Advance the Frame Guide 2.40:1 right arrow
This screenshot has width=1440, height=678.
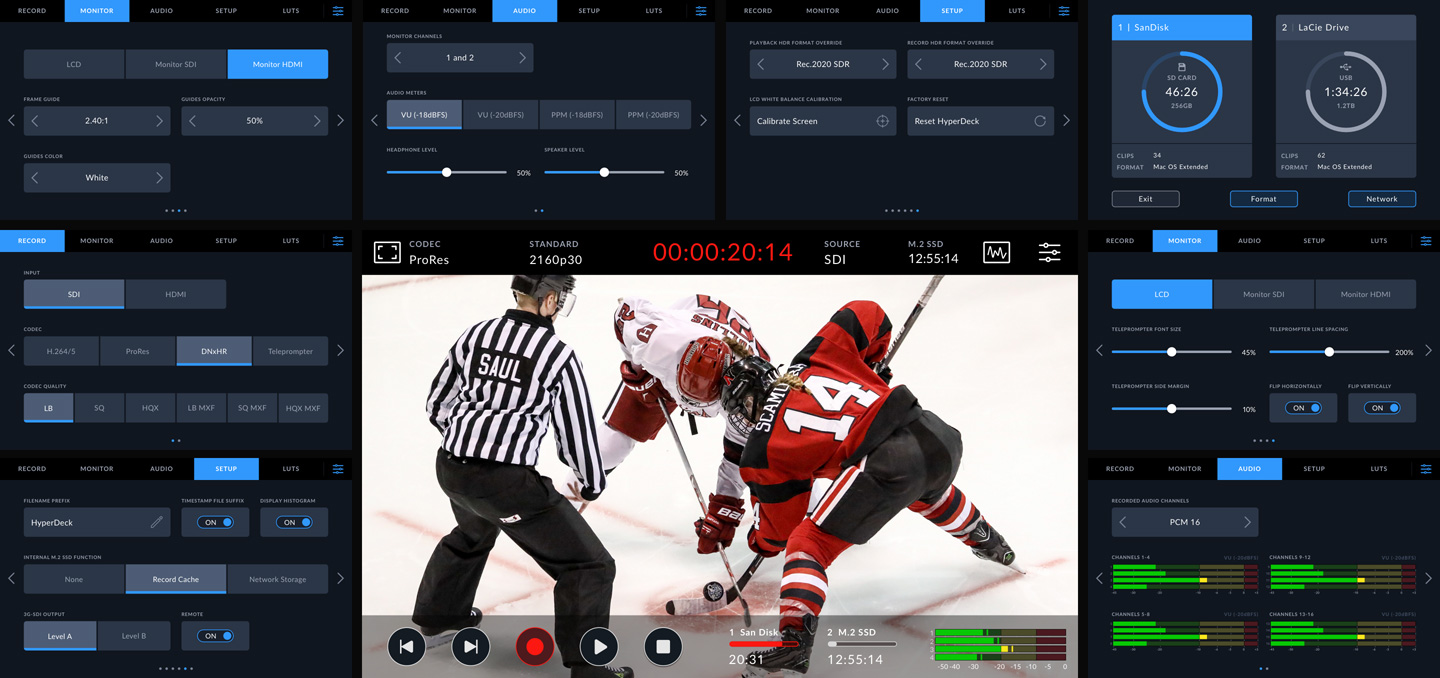[x=159, y=121]
